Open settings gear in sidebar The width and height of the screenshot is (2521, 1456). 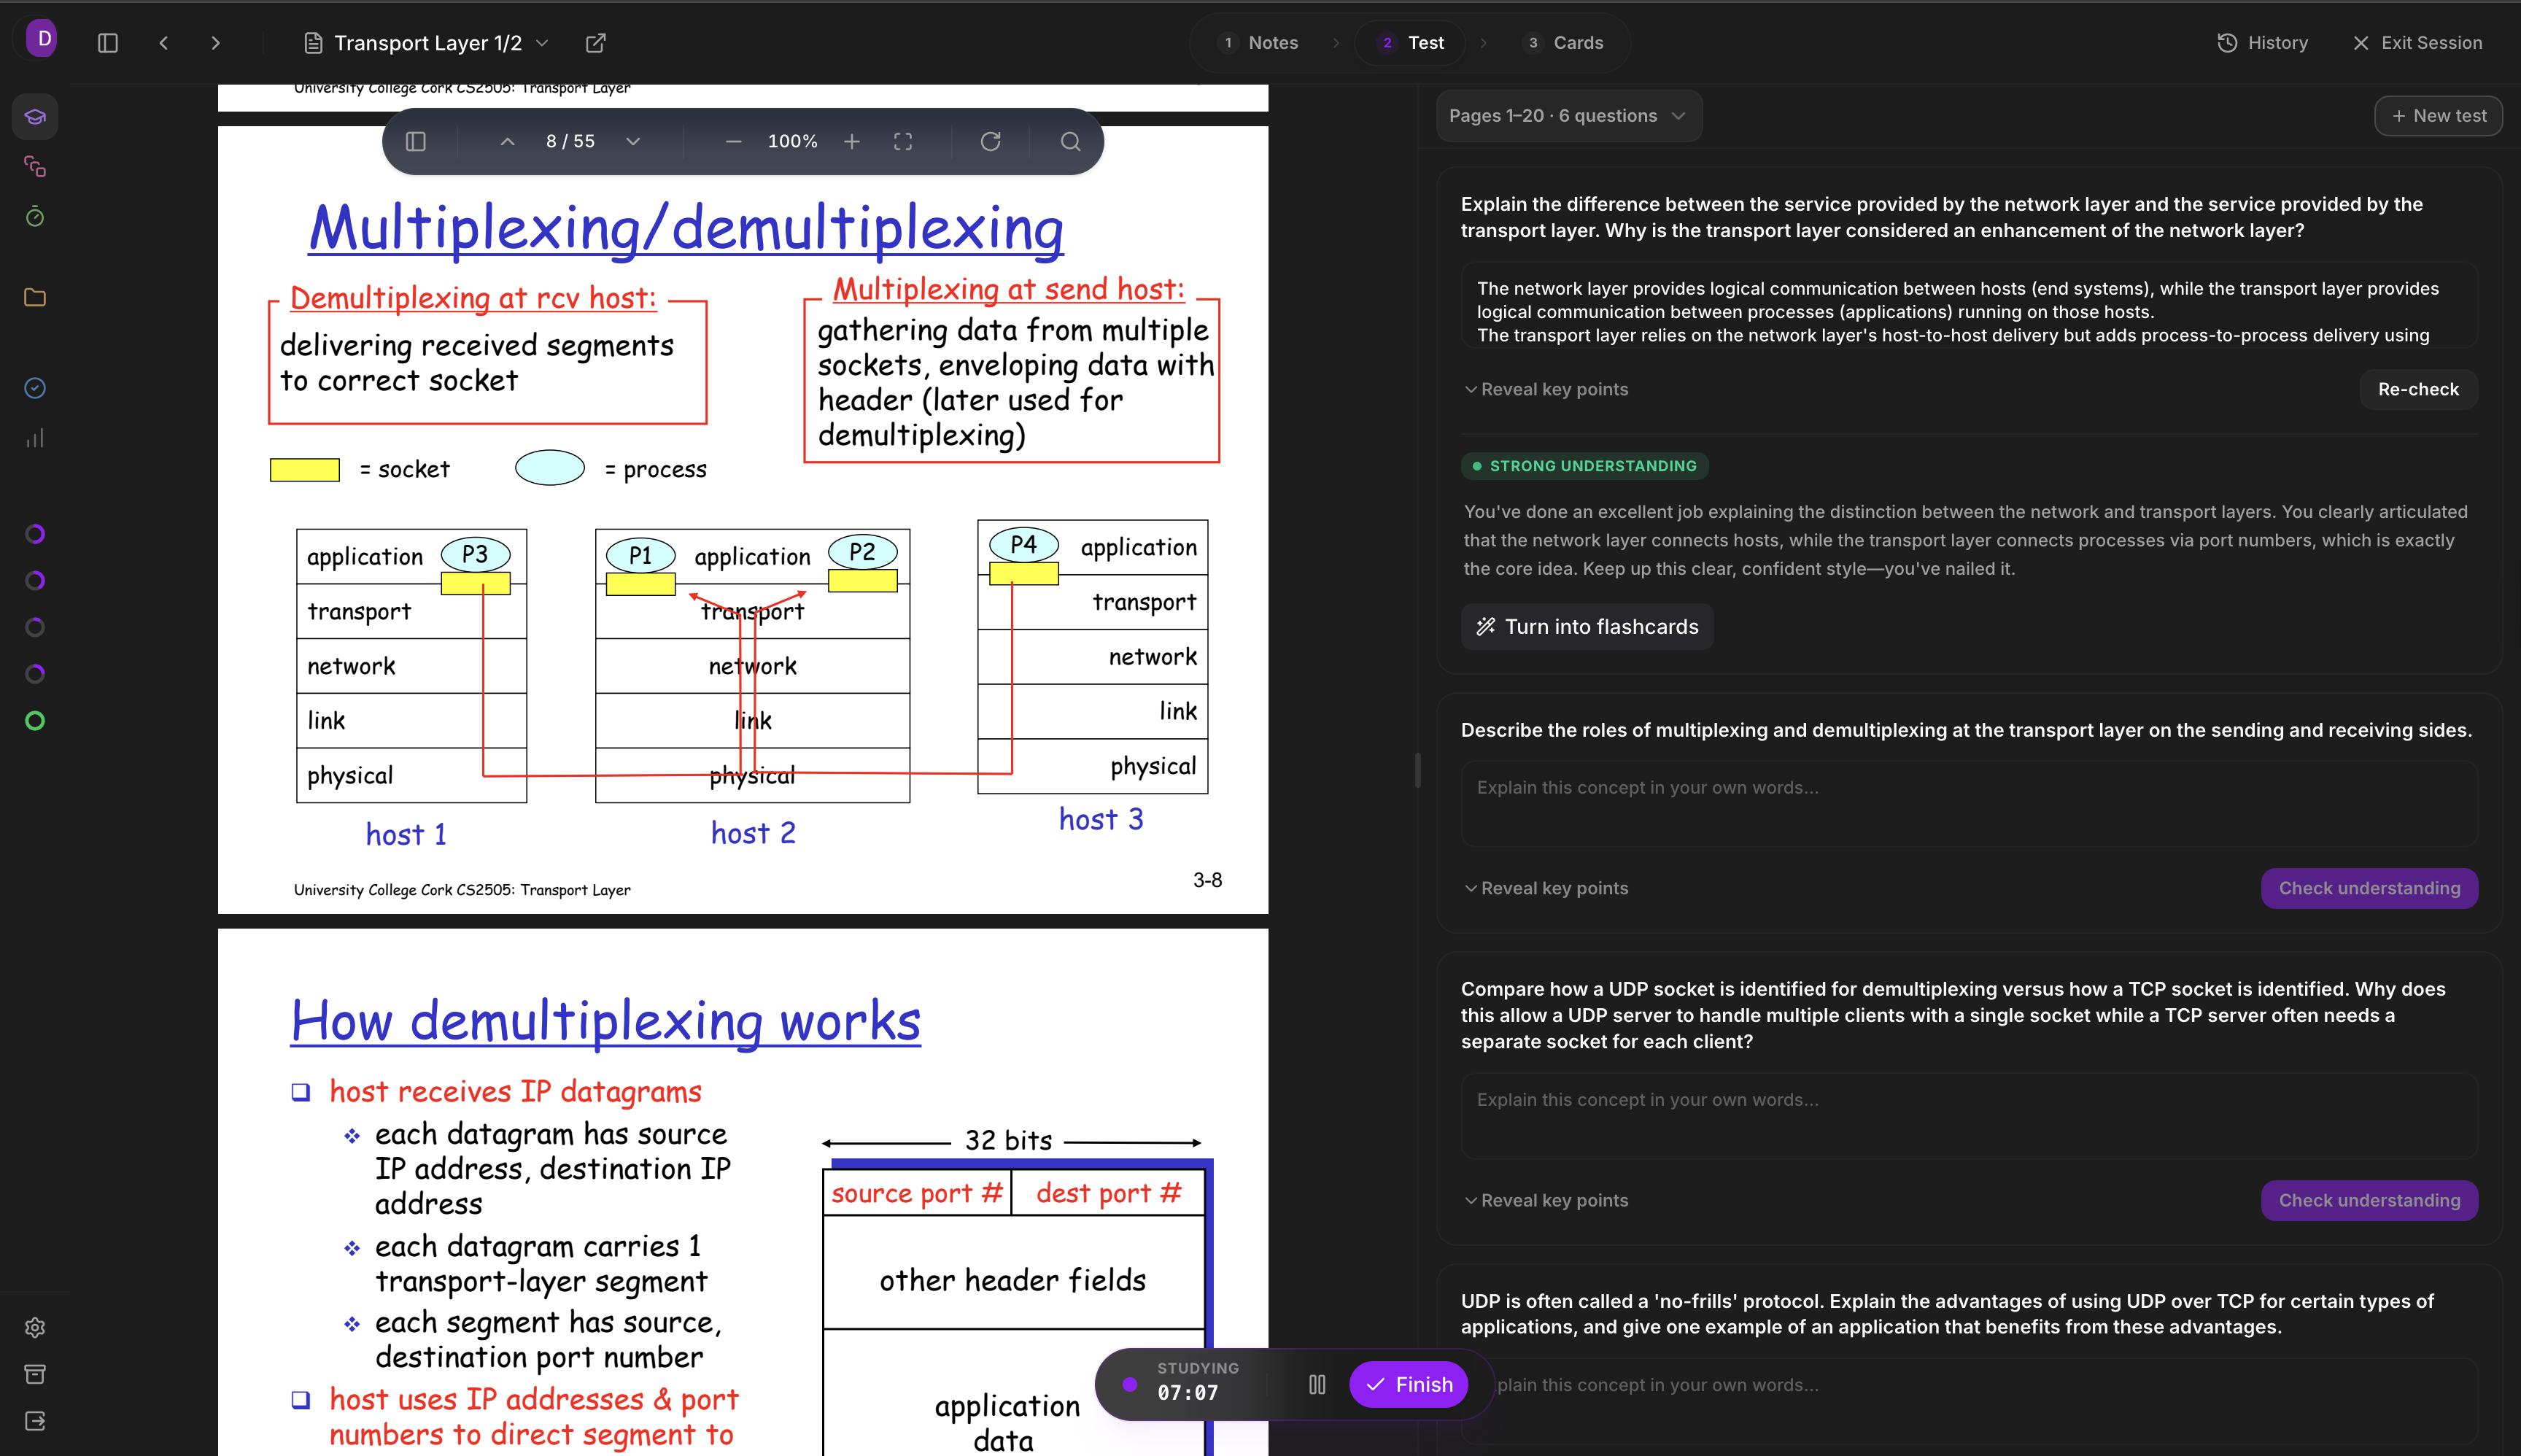[35, 1327]
